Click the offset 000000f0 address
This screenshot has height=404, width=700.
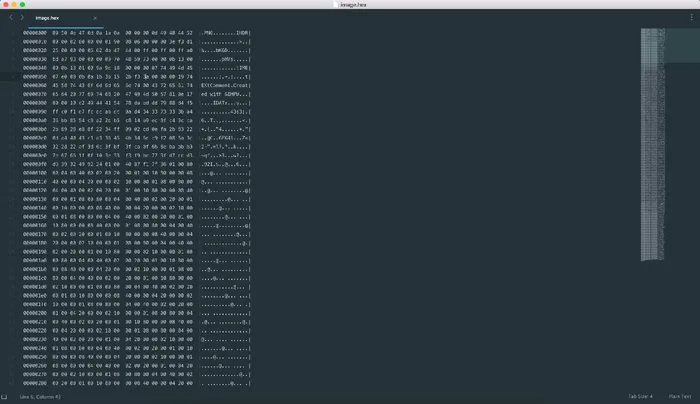tap(35, 164)
